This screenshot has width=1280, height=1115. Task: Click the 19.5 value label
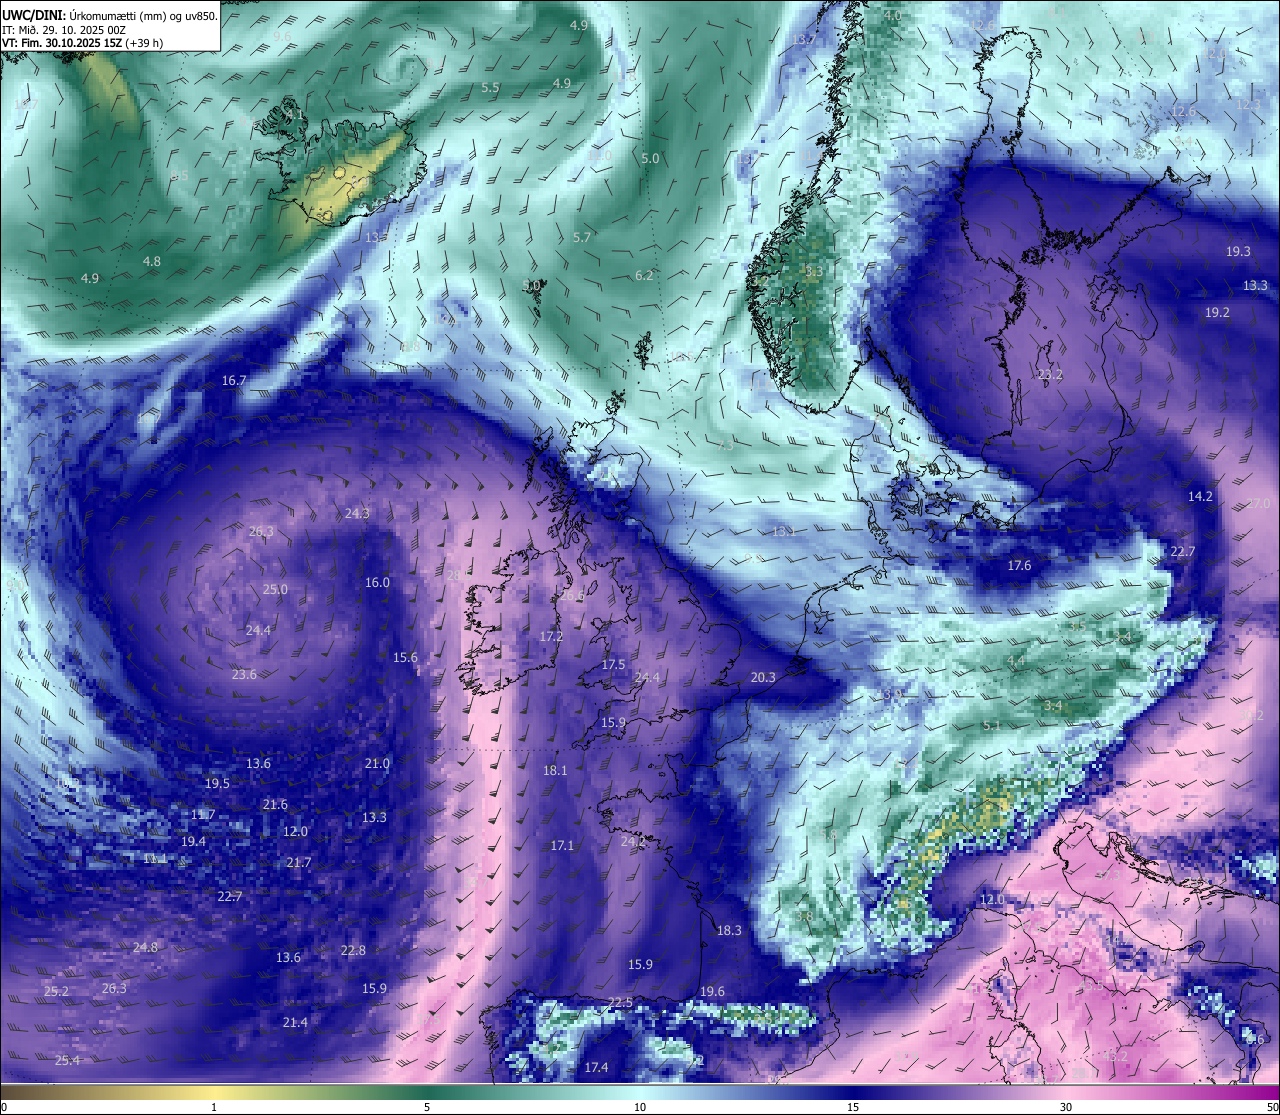click(217, 783)
